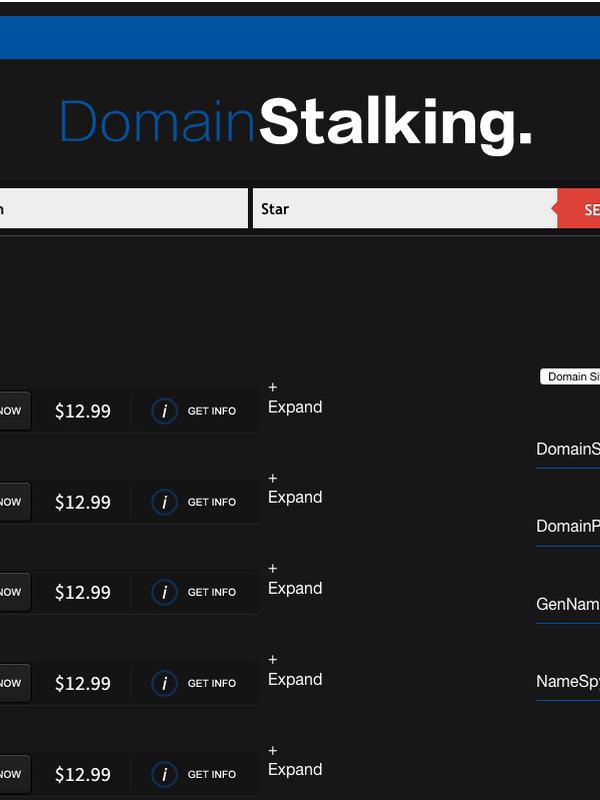Expand the third domain result row
Screen dimensions: 600x800
point(295,580)
